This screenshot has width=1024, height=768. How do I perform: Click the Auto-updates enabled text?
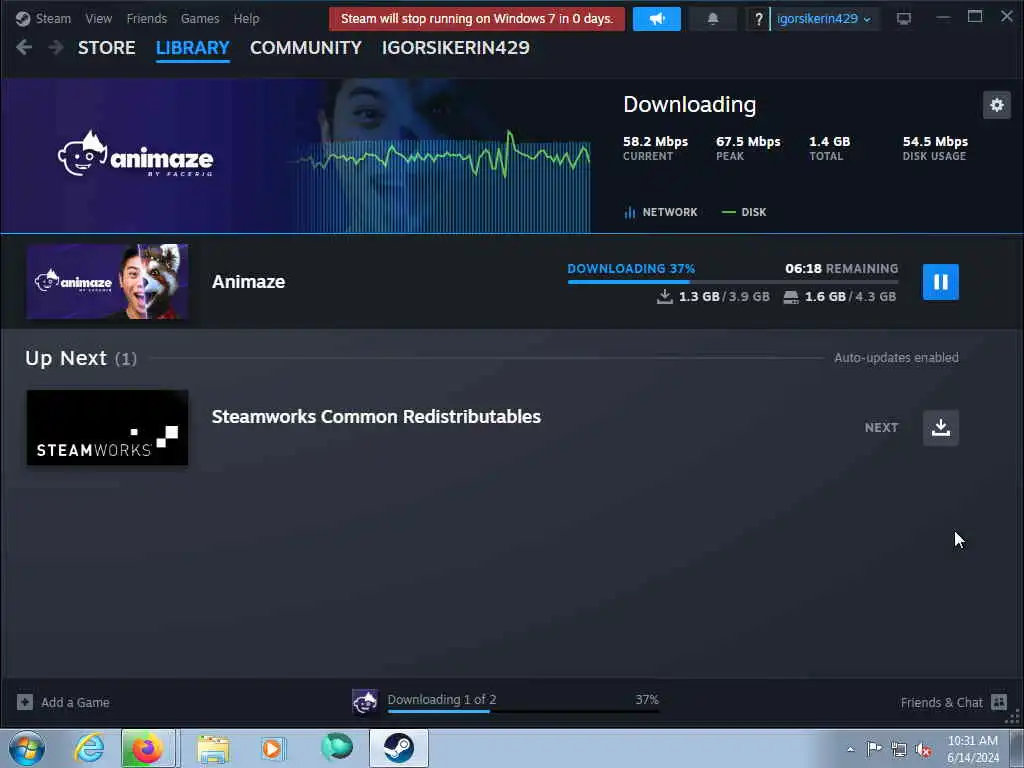click(896, 358)
